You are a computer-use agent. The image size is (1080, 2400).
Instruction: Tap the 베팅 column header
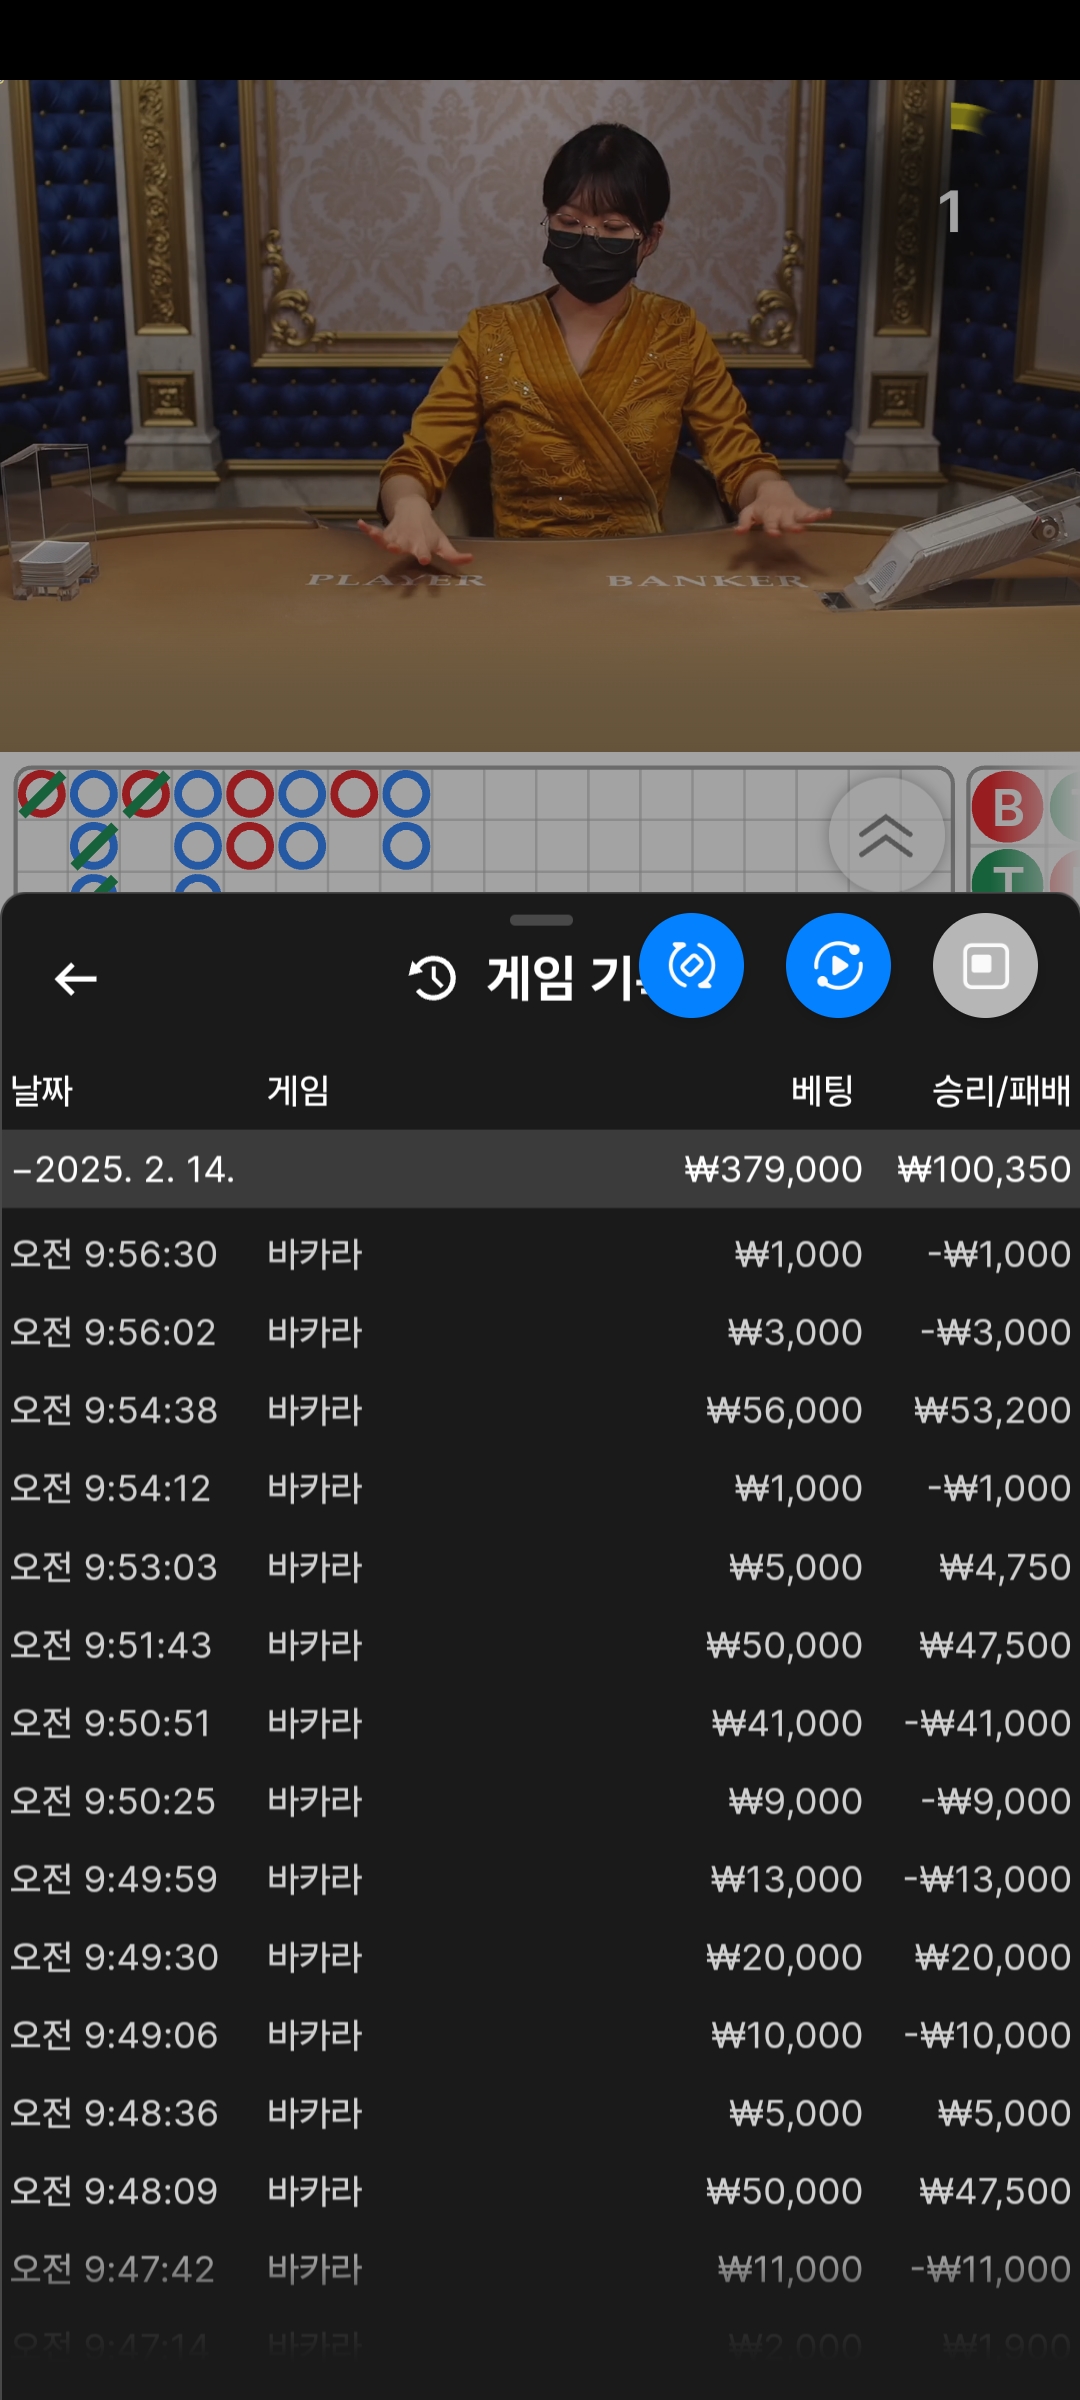[822, 1090]
